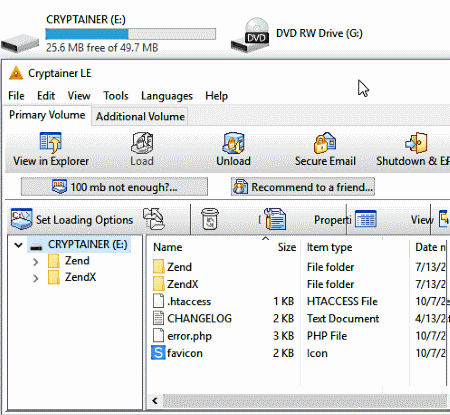The width and height of the screenshot is (450, 415).
Task: Open the Tools menu
Action: (x=116, y=96)
